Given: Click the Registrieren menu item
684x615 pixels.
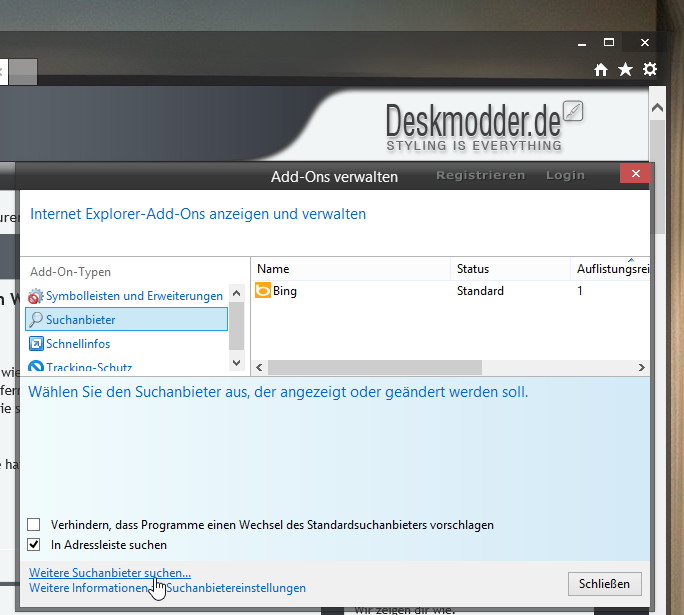Looking at the screenshot, I should (x=480, y=175).
